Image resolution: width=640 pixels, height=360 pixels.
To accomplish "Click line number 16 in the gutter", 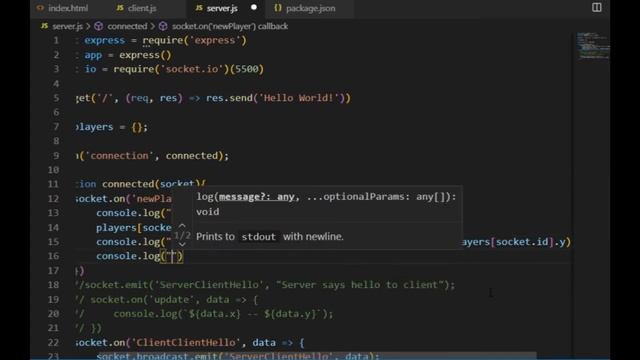I will 53,256.
